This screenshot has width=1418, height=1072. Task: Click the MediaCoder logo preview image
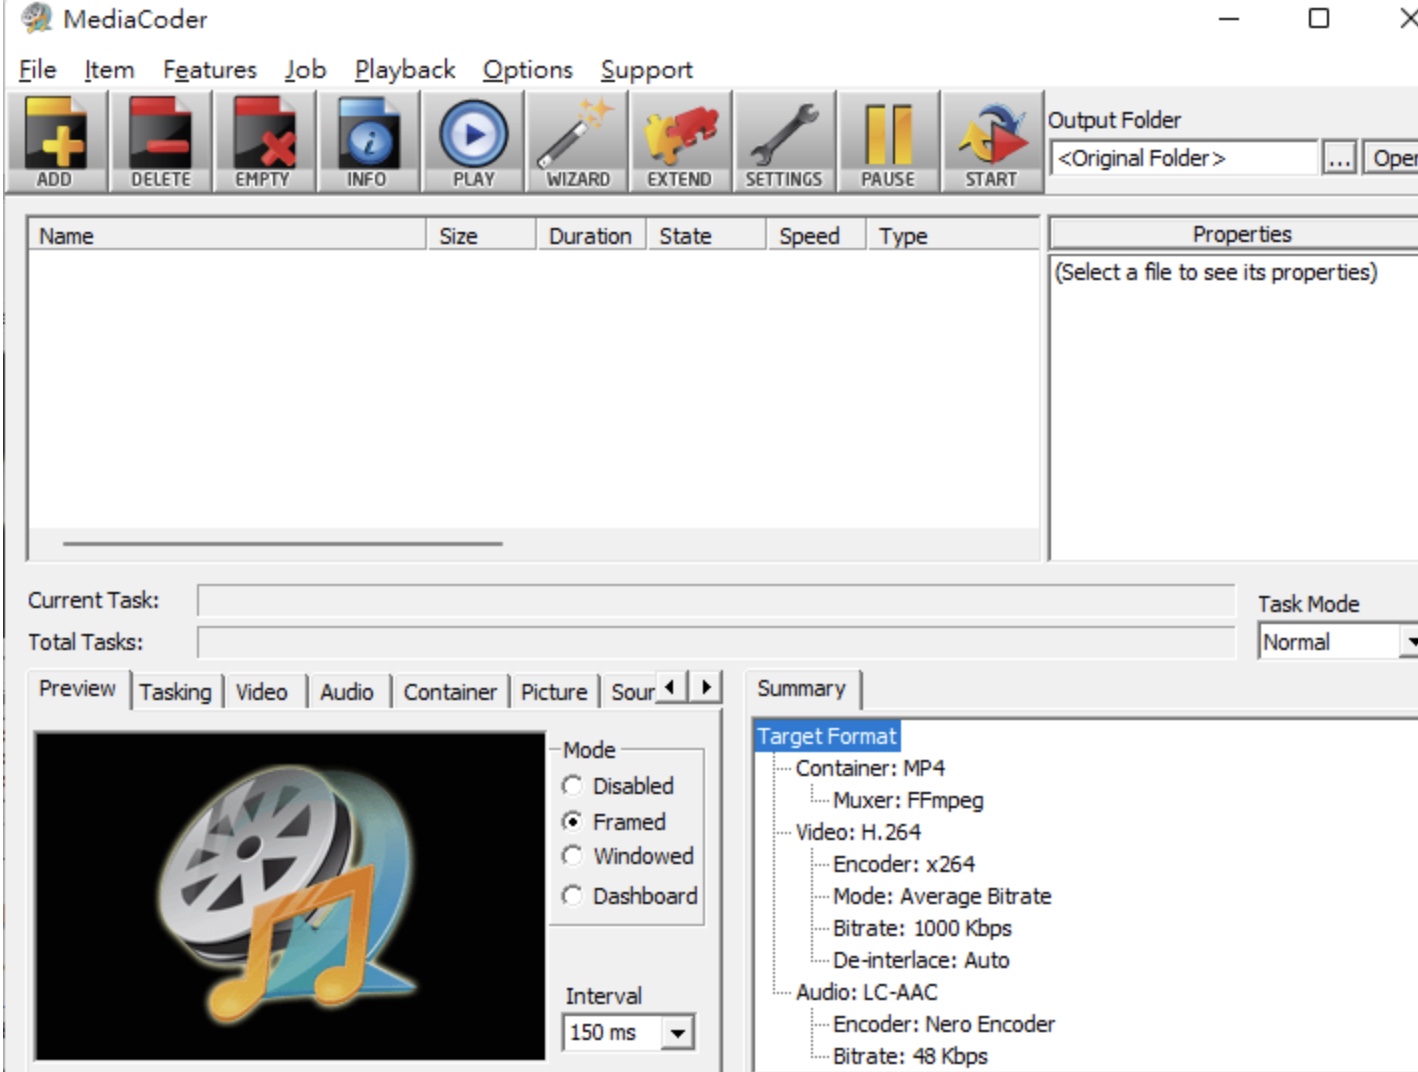click(290, 896)
